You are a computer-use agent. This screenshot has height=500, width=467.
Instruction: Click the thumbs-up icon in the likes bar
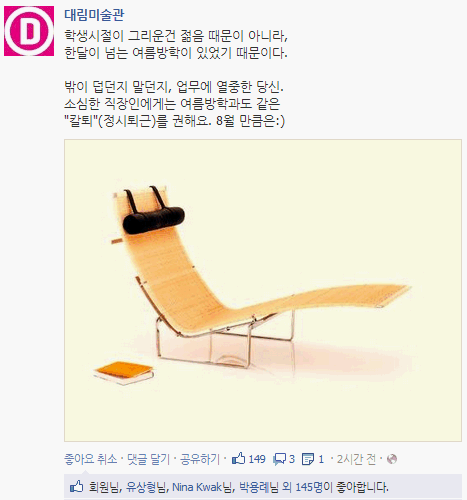(x=77, y=487)
